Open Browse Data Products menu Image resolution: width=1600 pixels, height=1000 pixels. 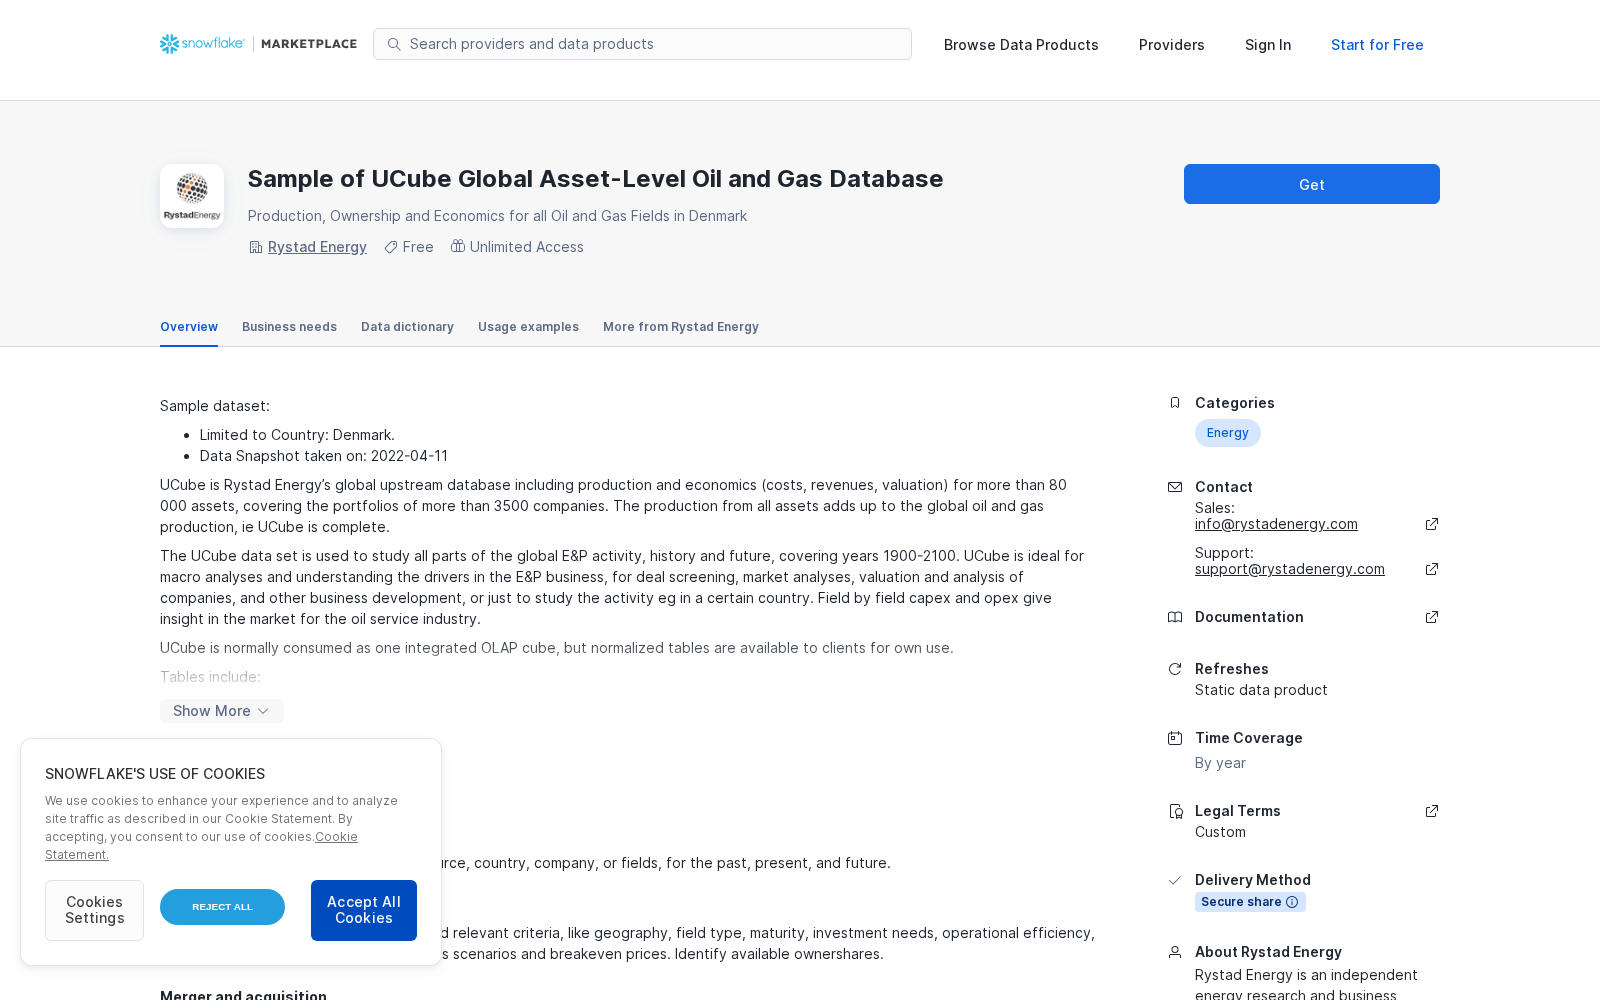[1021, 45]
